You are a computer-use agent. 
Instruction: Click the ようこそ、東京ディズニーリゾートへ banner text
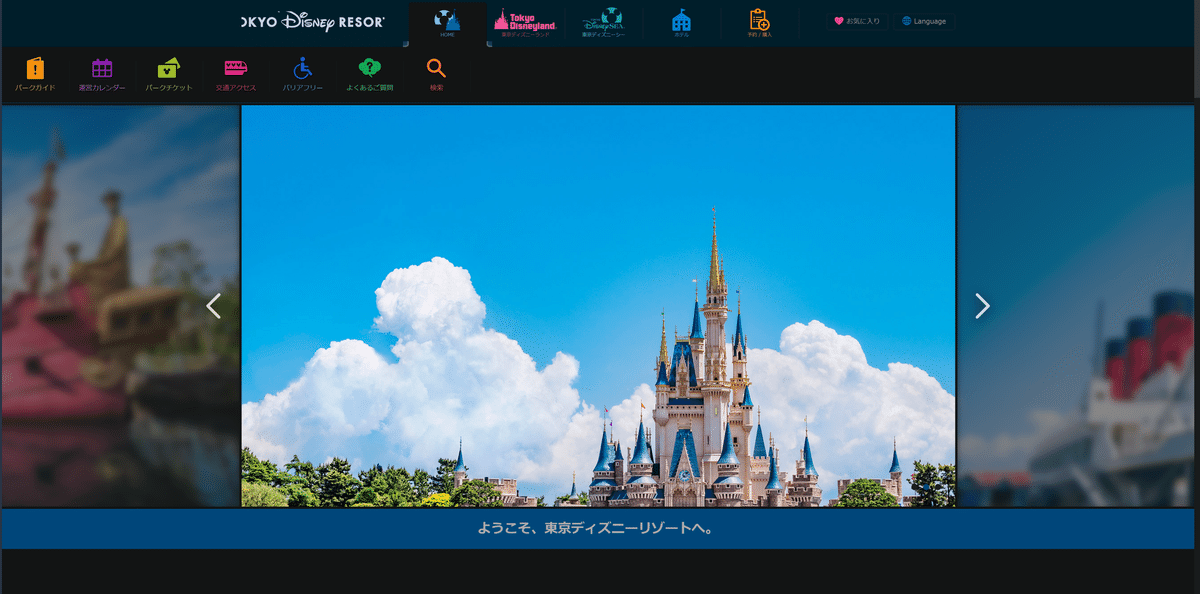[598, 528]
